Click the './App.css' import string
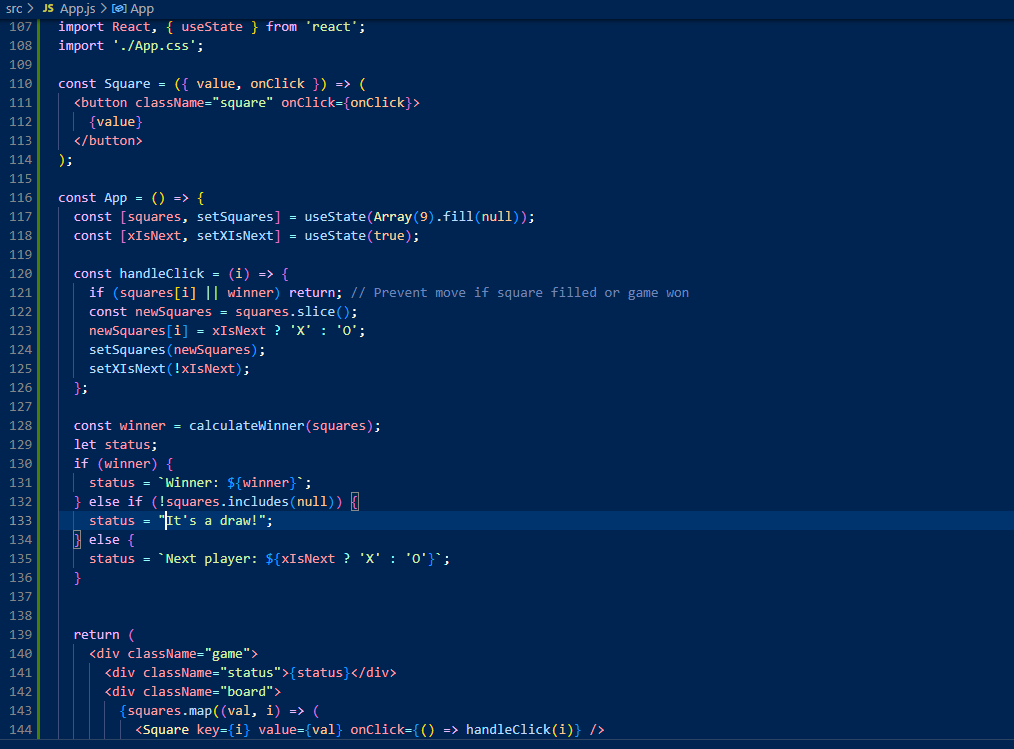Image resolution: width=1014 pixels, height=749 pixels. click(x=154, y=46)
